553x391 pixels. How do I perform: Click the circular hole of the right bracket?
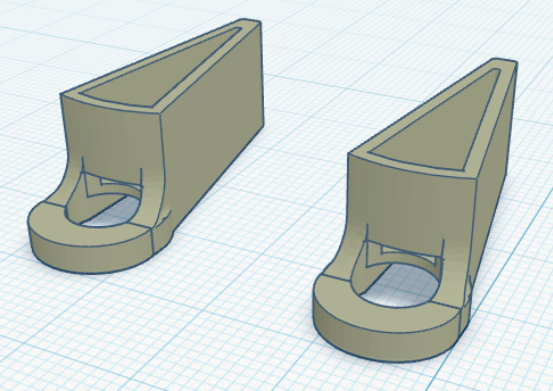pyautogui.click(x=400, y=285)
